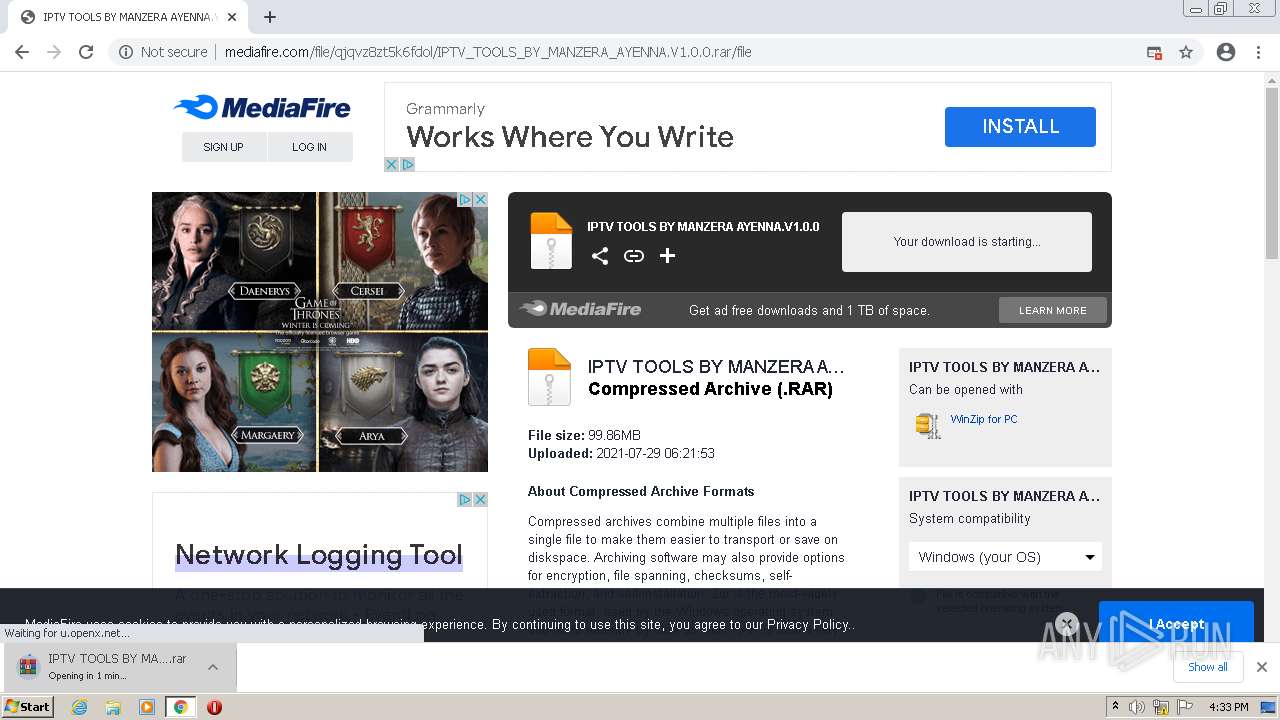Open the Windows Start menu
Image resolution: width=1280 pixels, height=720 pixels.
pyautogui.click(x=28, y=707)
